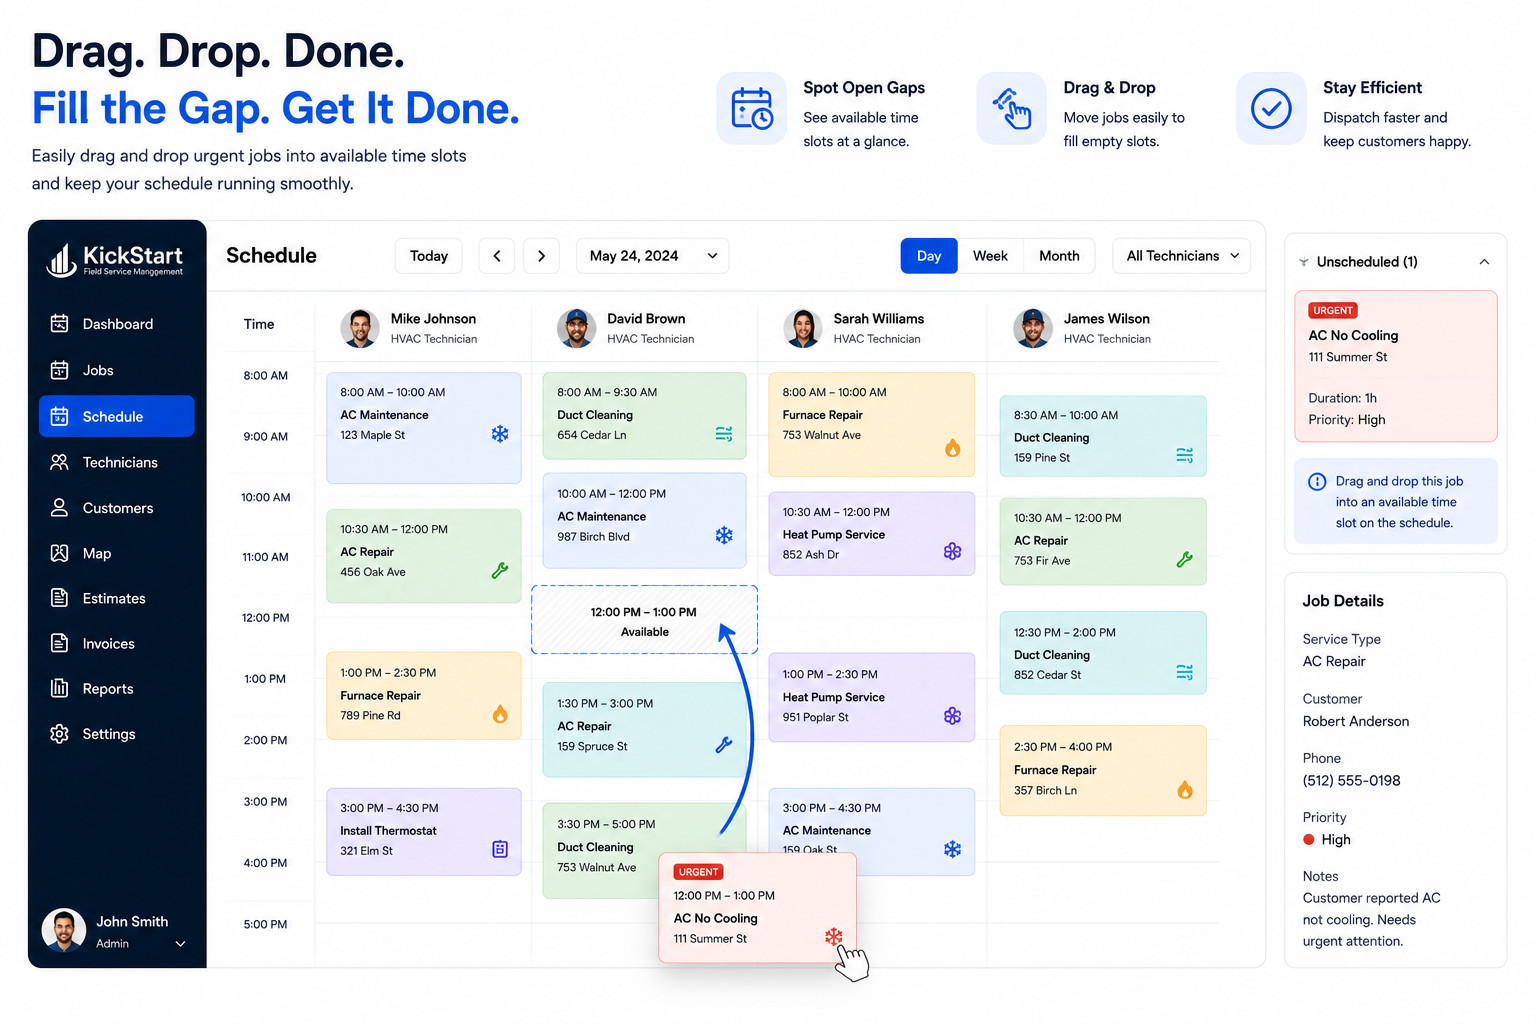Click James Wilson technician header
The width and height of the screenshot is (1536, 1024).
[1081, 328]
